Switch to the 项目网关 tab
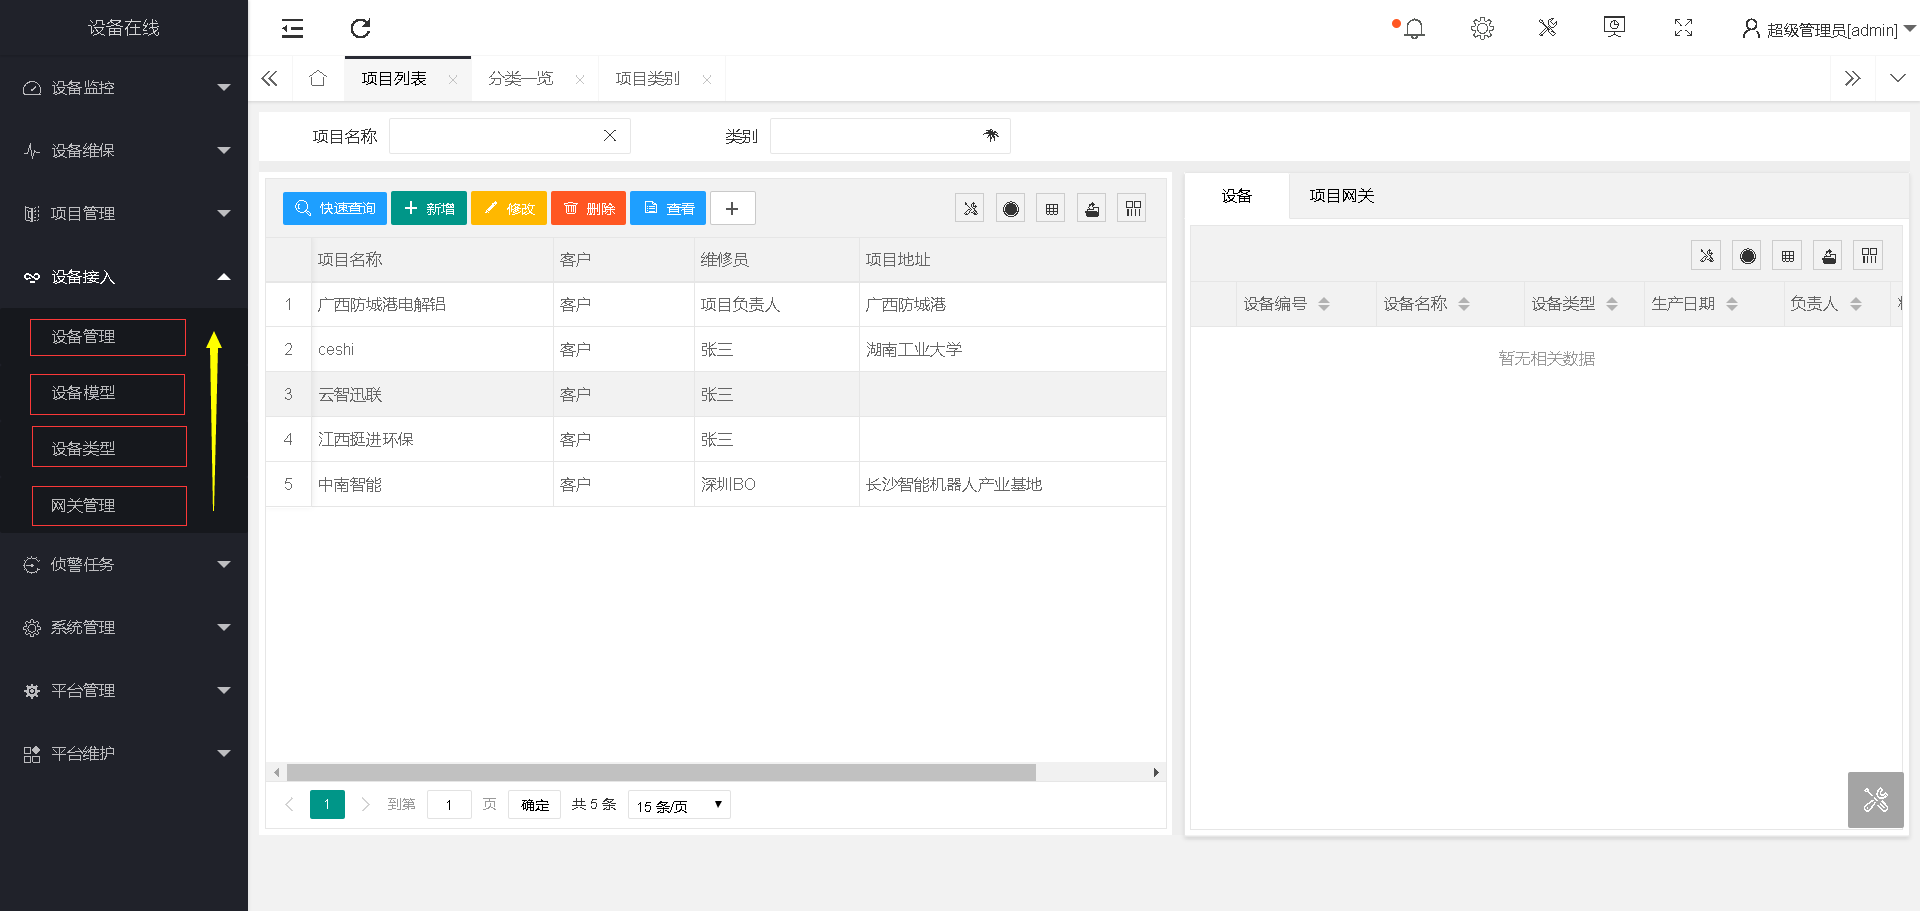 (x=1342, y=196)
